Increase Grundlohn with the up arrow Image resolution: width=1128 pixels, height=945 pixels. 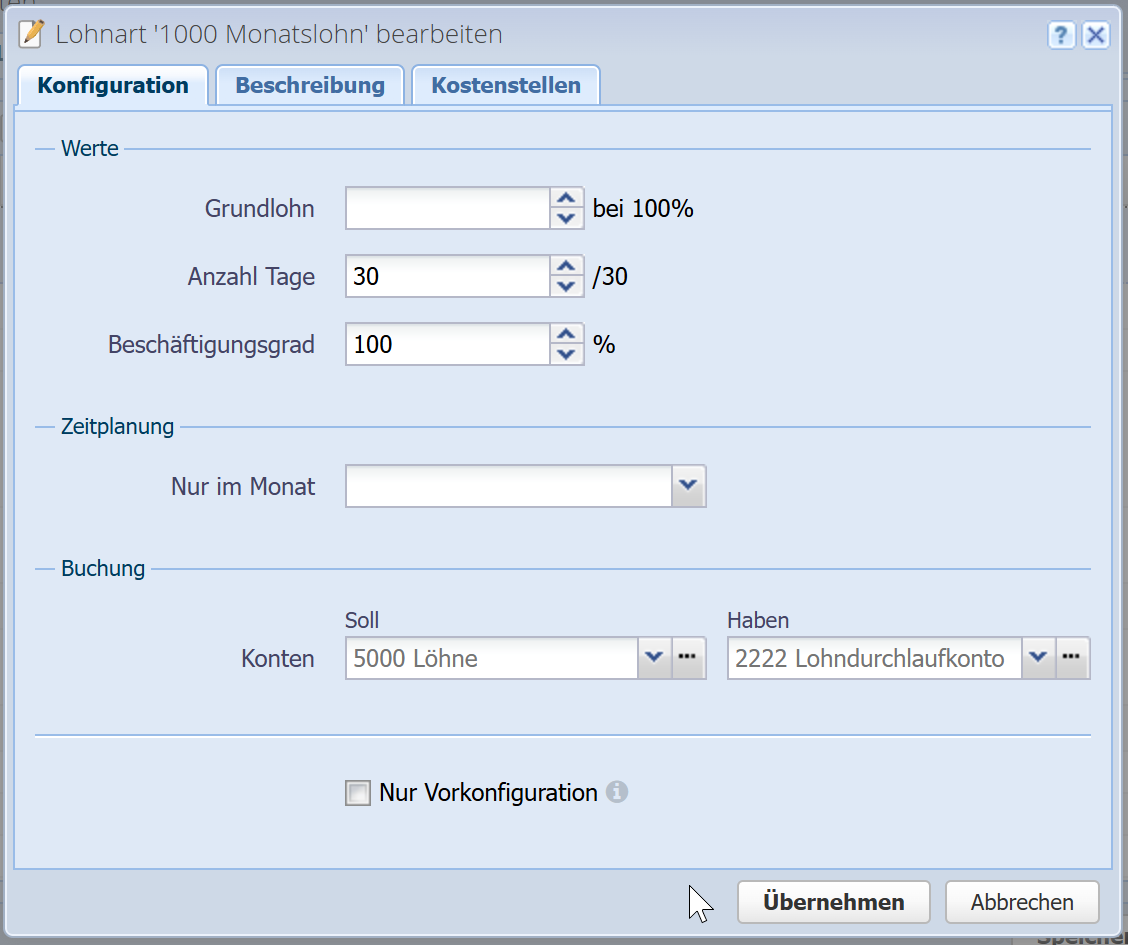click(x=567, y=199)
